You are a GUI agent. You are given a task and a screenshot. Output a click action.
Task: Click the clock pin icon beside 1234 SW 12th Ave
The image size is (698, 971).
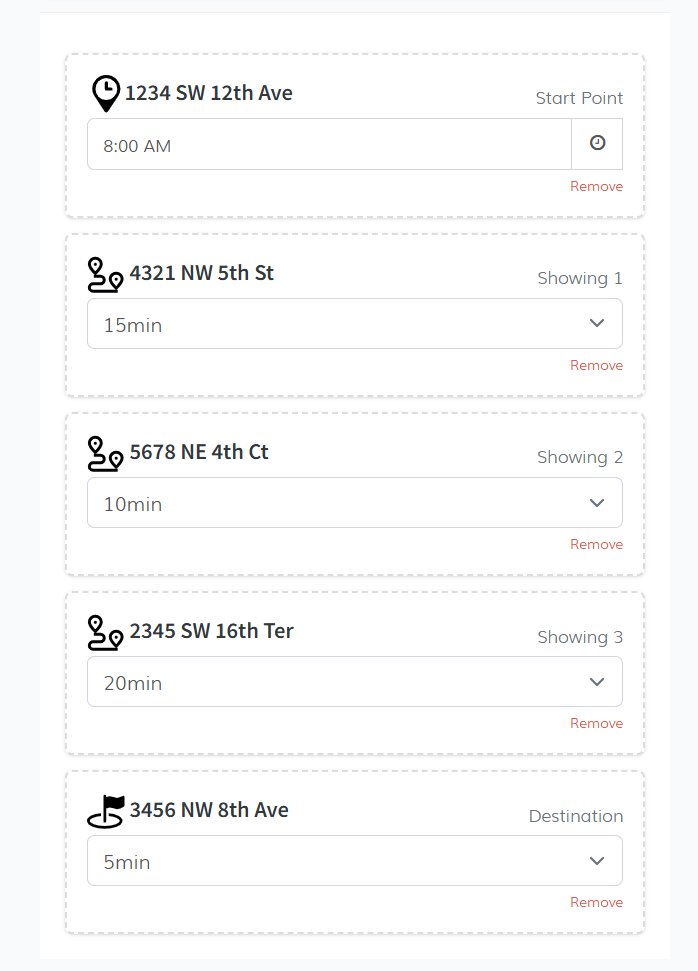pyautogui.click(x=105, y=93)
